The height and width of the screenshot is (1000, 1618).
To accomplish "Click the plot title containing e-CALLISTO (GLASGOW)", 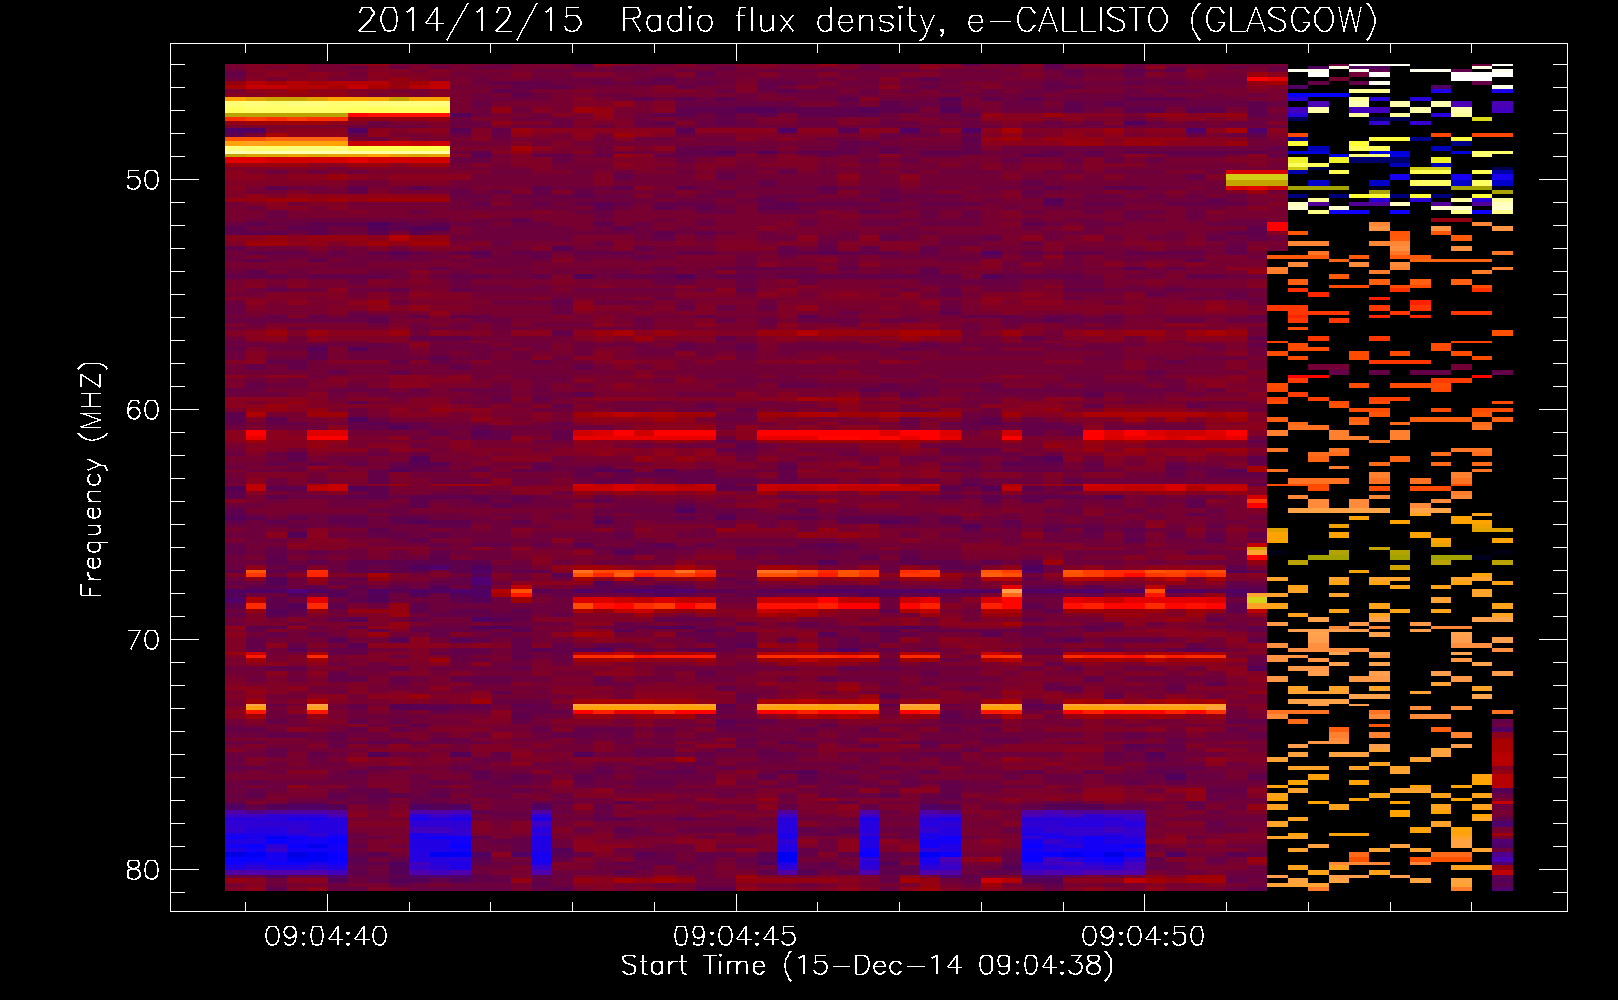I will (x=867, y=21).
